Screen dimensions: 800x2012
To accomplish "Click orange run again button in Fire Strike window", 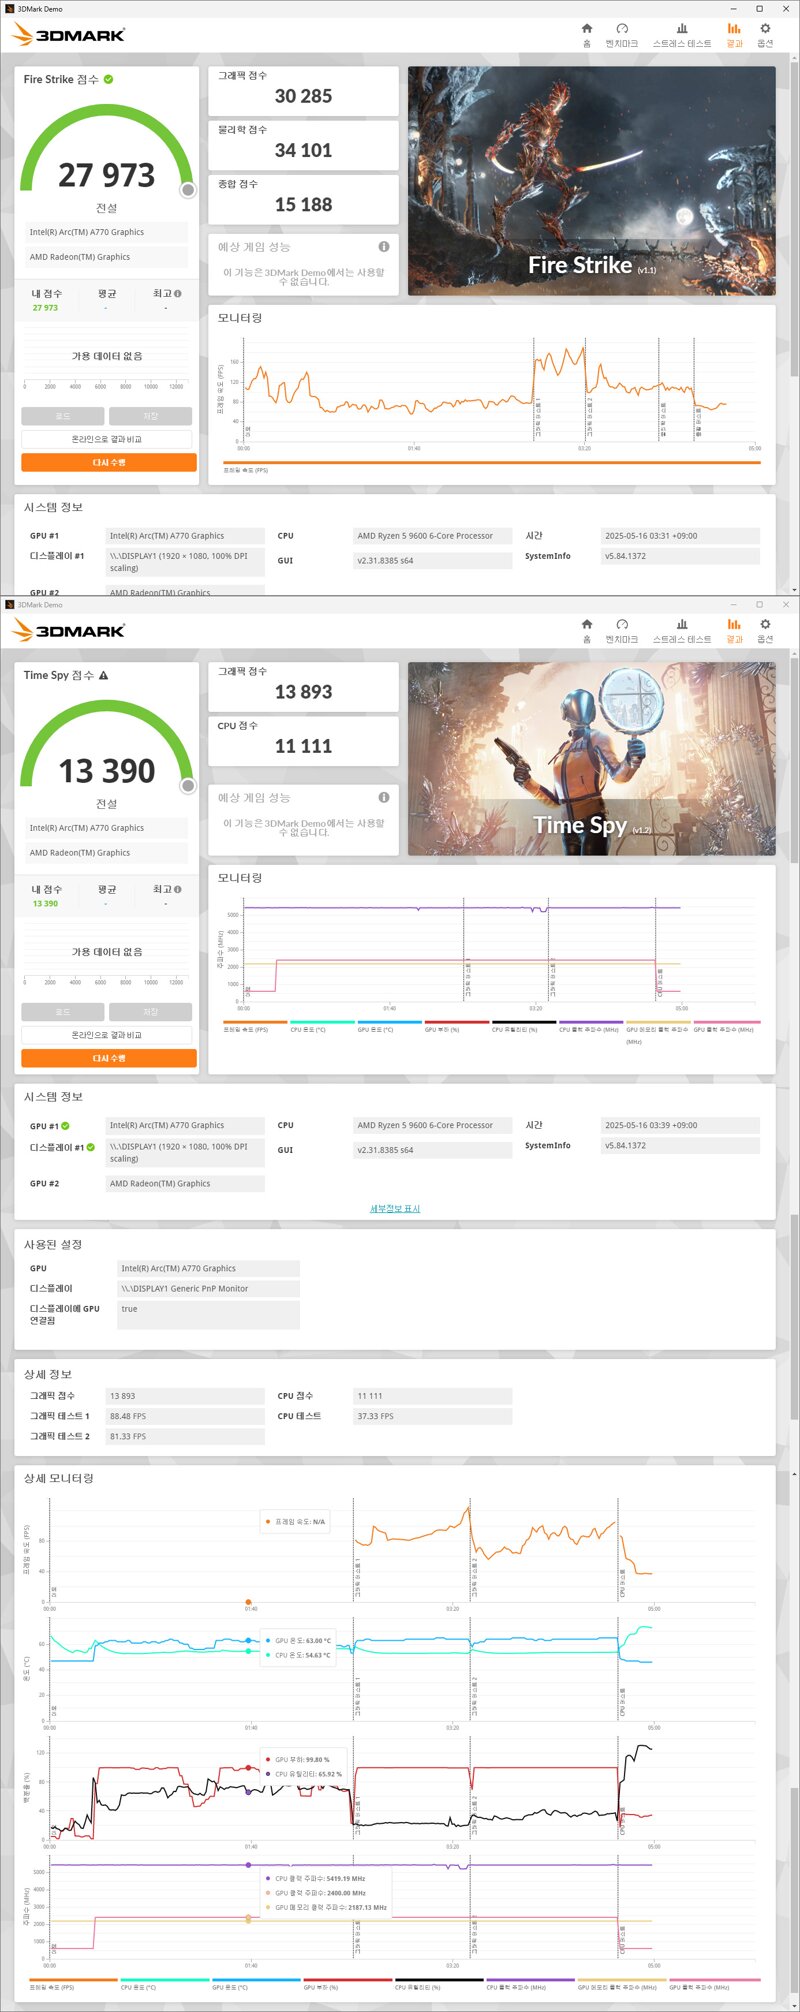I will [109, 463].
